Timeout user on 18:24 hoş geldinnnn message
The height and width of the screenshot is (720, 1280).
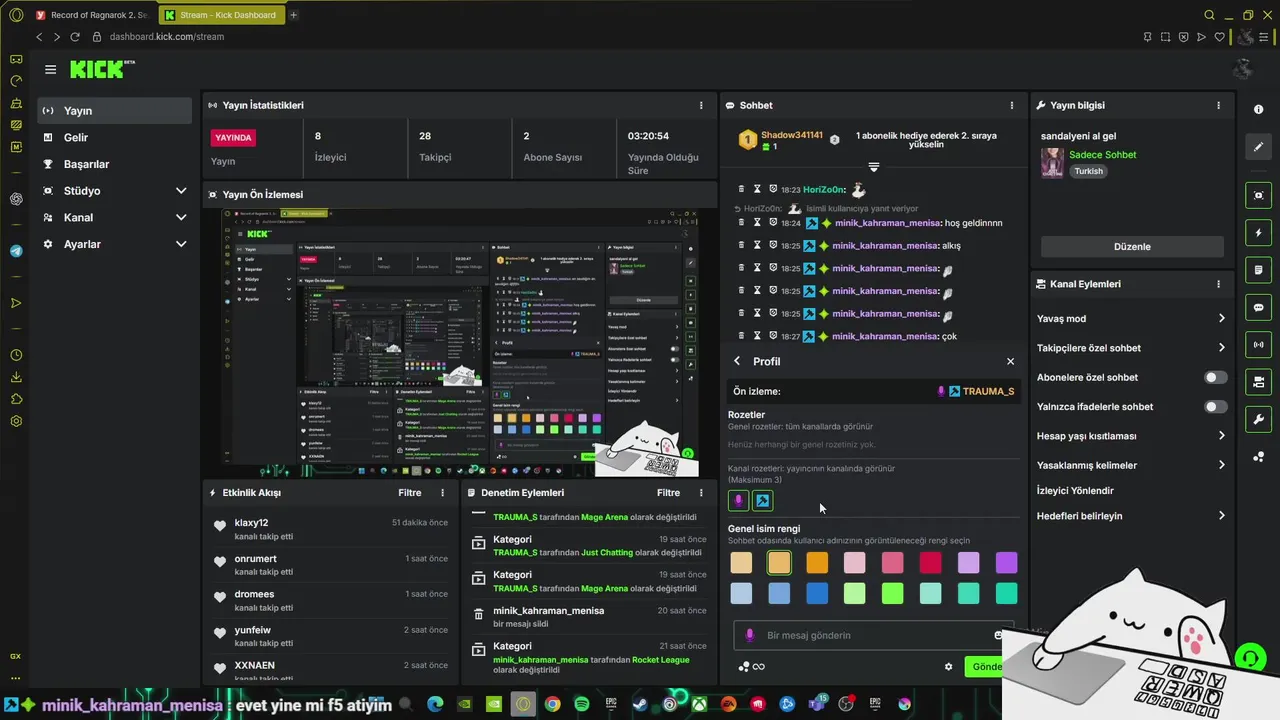point(757,223)
